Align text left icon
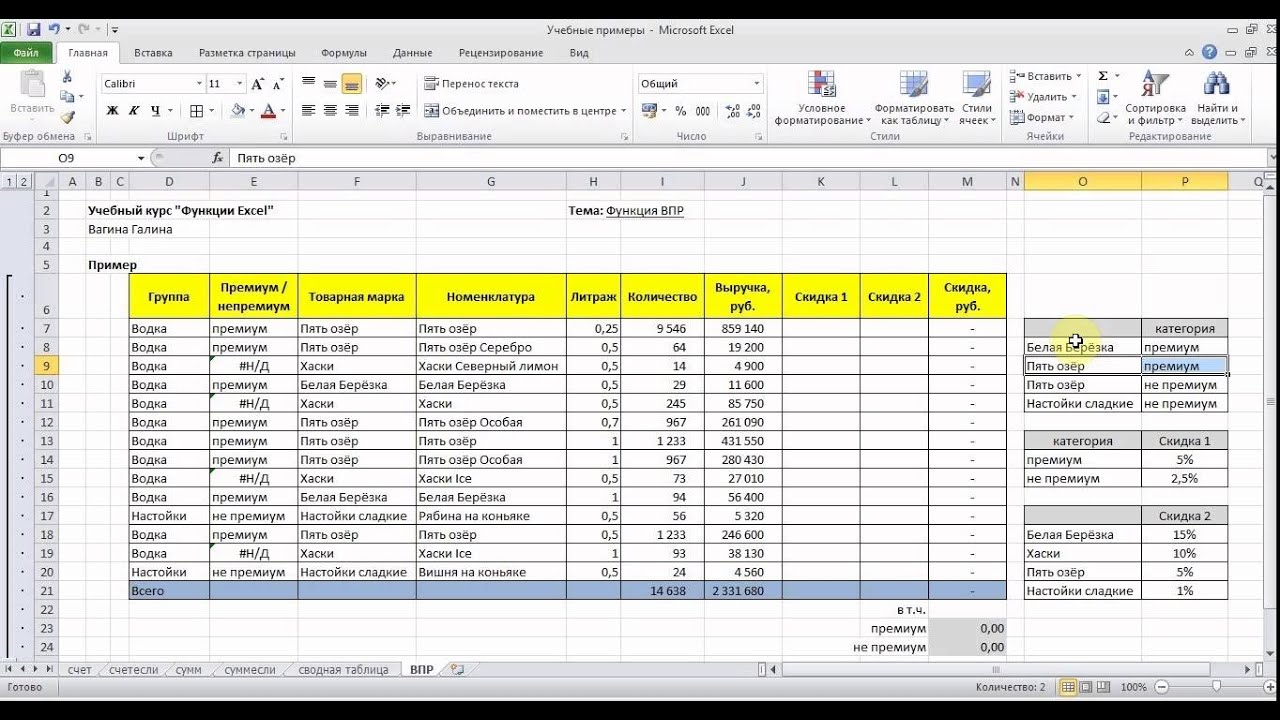Image resolution: width=1280 pixels, height=720 pixels. click(309, 111)
